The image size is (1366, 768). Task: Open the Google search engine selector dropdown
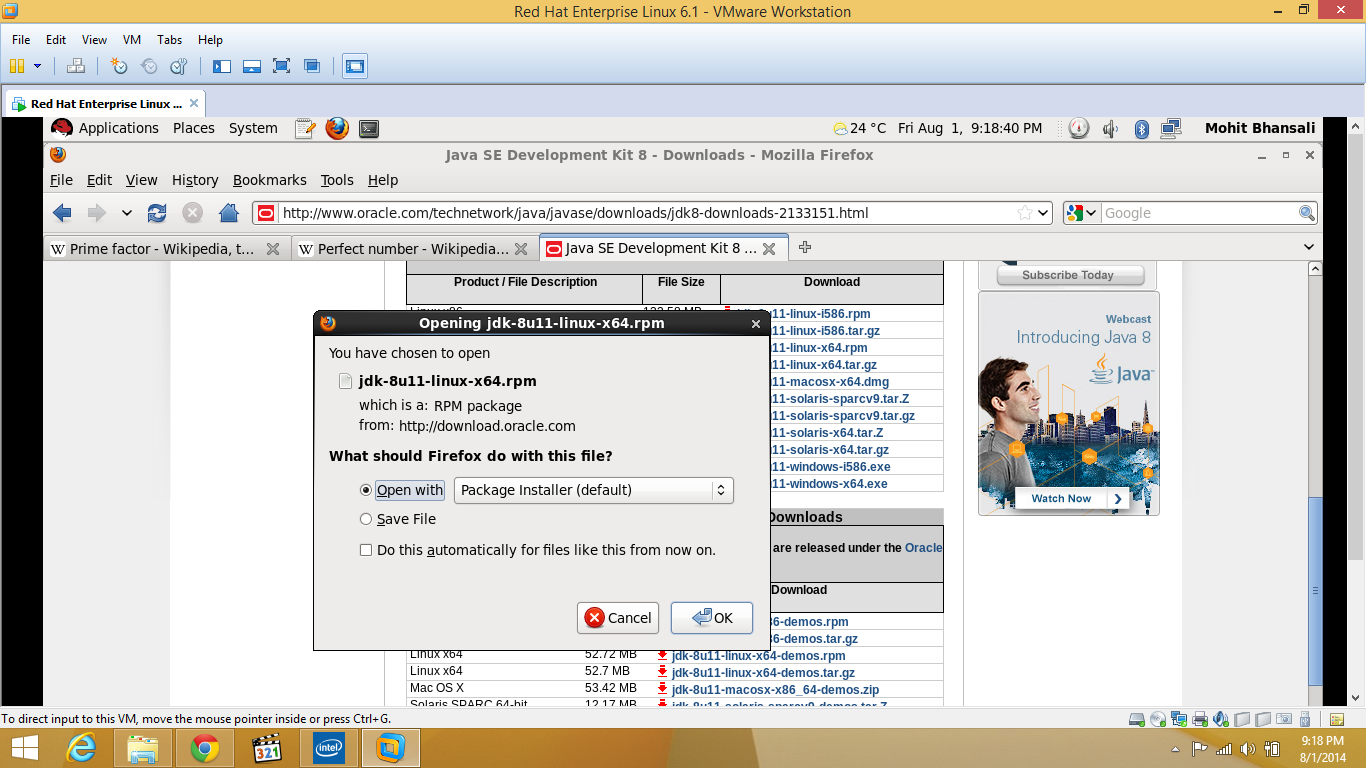pos(1082,212)
